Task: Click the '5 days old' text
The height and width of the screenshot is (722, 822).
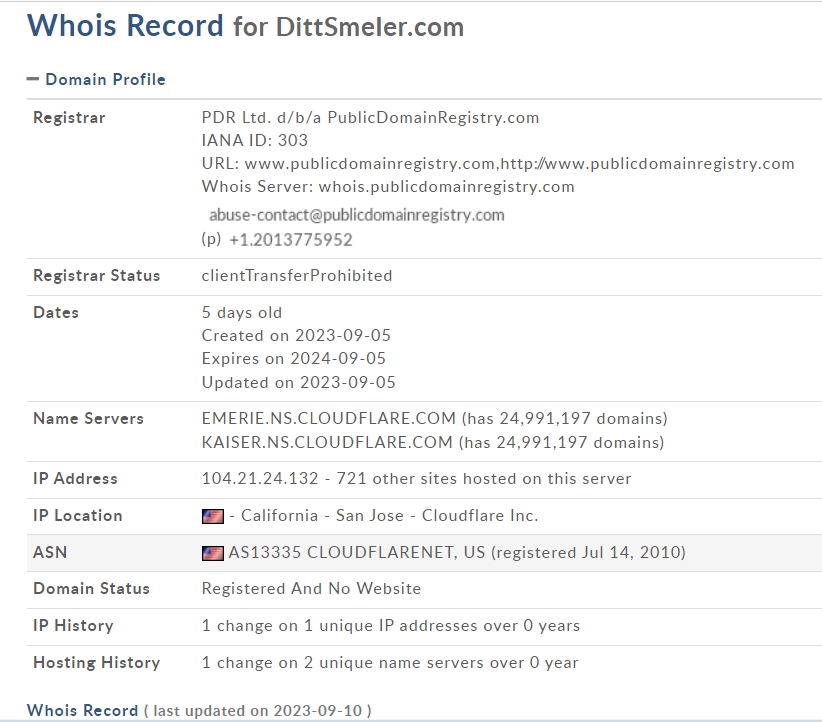Action: click(x=242, y=313)
